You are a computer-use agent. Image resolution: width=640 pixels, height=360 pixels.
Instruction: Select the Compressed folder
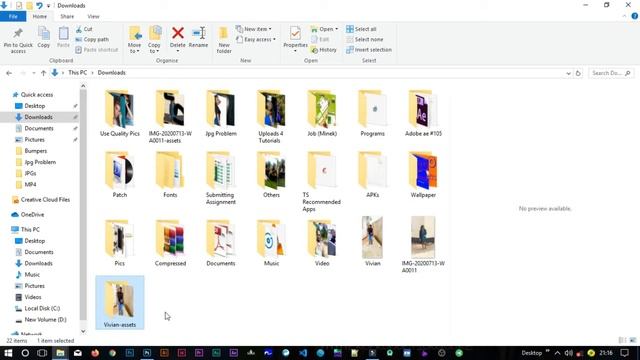point(170,243)
